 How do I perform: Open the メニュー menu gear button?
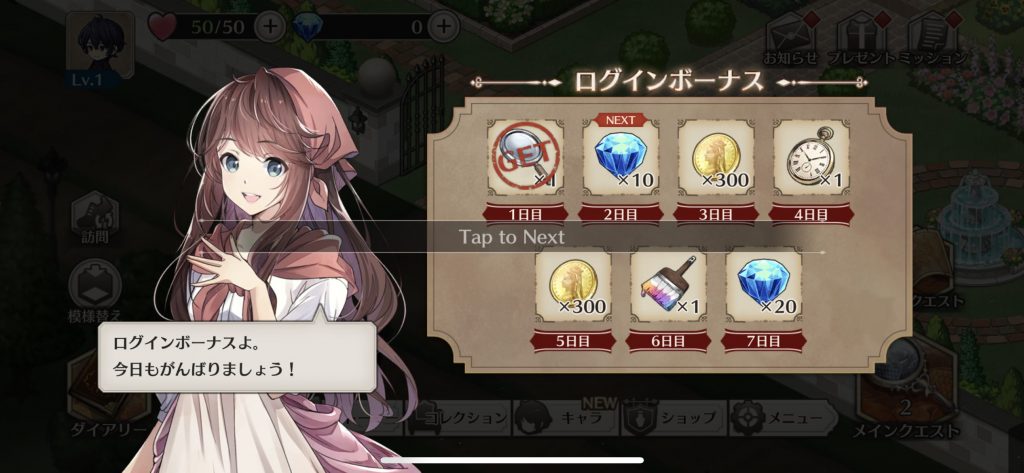(782, 418)
